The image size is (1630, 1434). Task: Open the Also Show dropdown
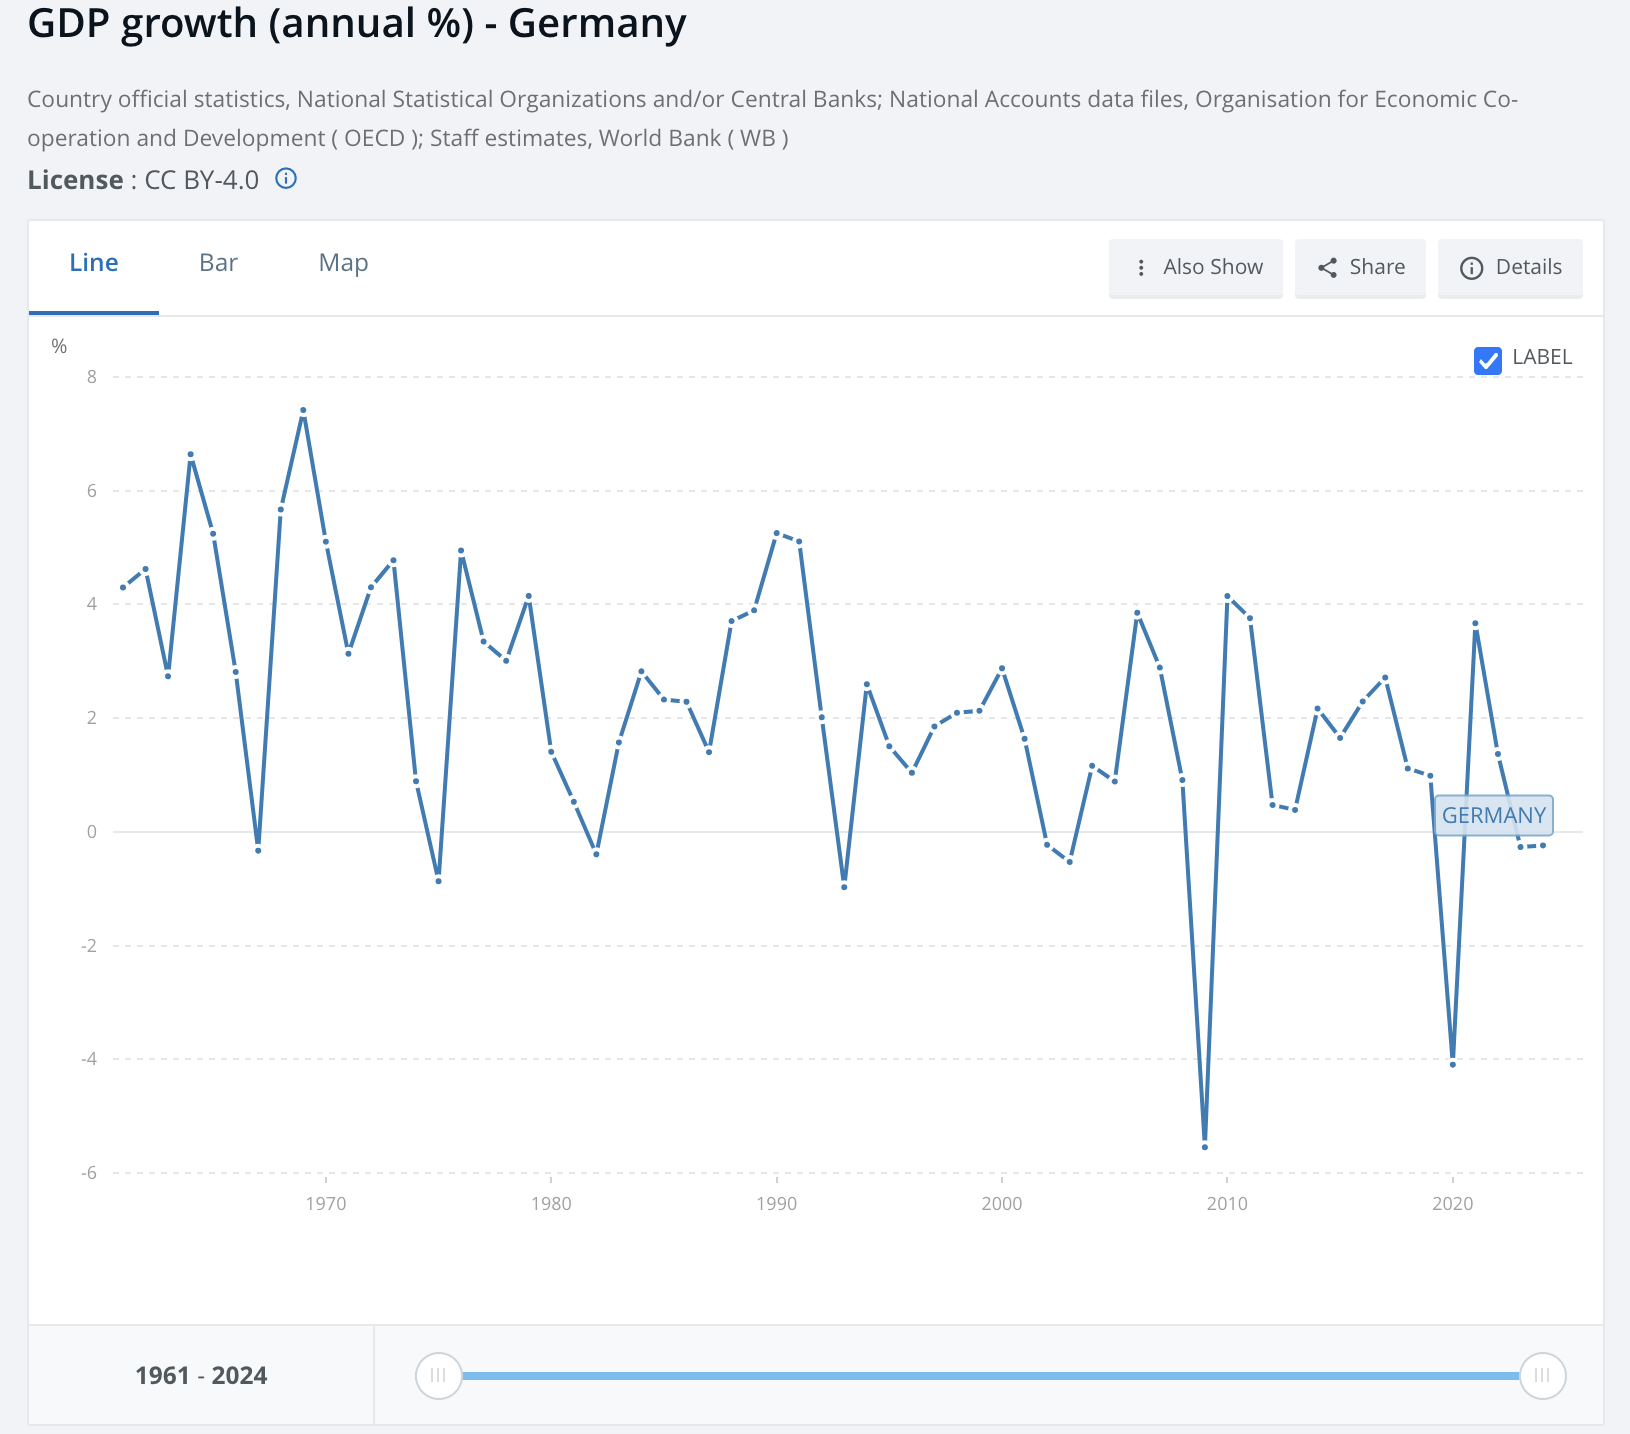[1195, 268]
